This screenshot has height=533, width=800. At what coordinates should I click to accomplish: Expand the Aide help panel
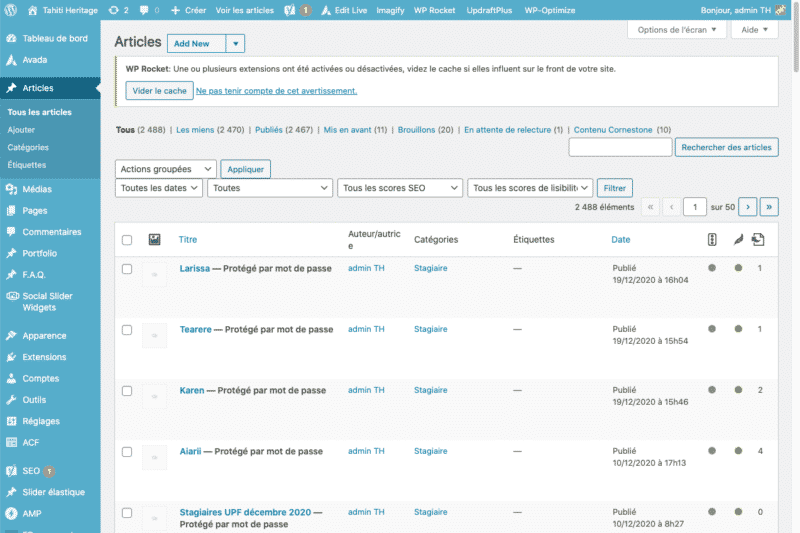[755, 30]
